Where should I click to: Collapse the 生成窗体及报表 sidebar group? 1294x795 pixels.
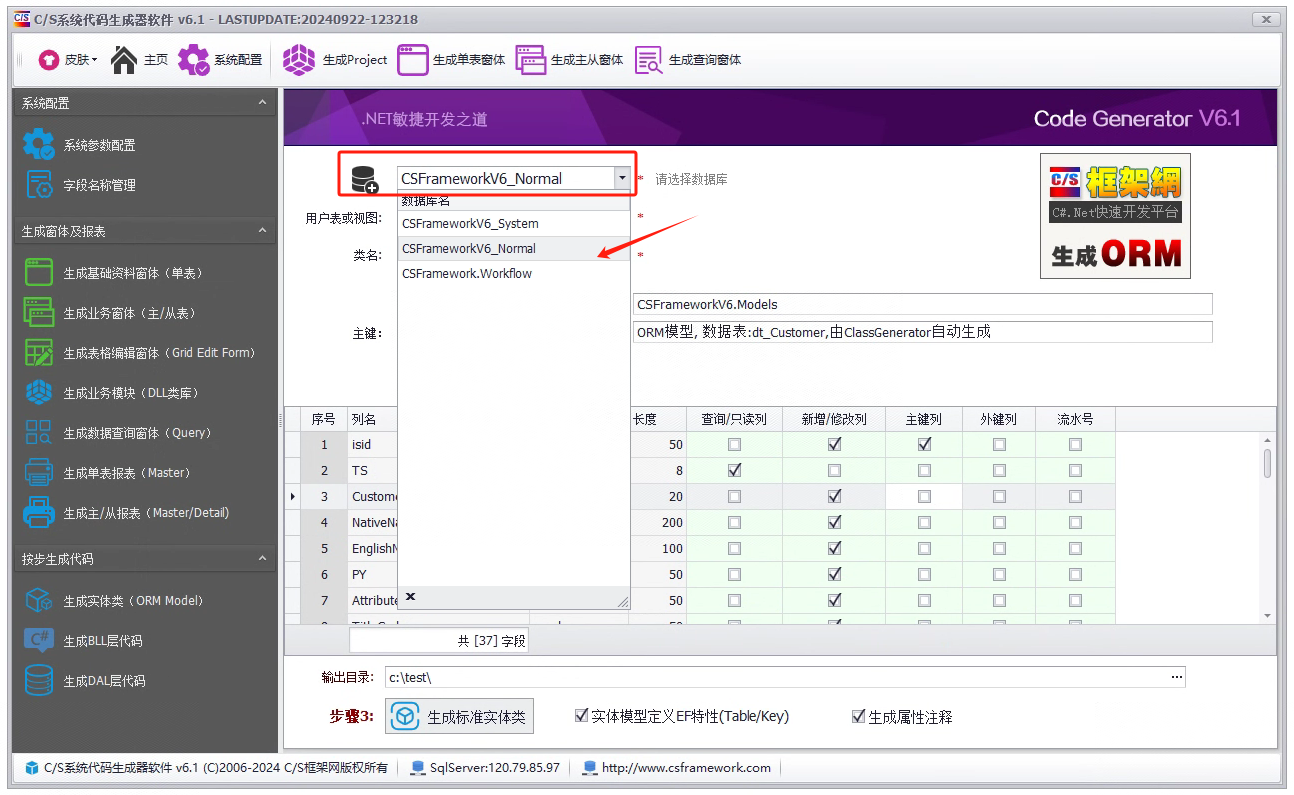(262, 231)
